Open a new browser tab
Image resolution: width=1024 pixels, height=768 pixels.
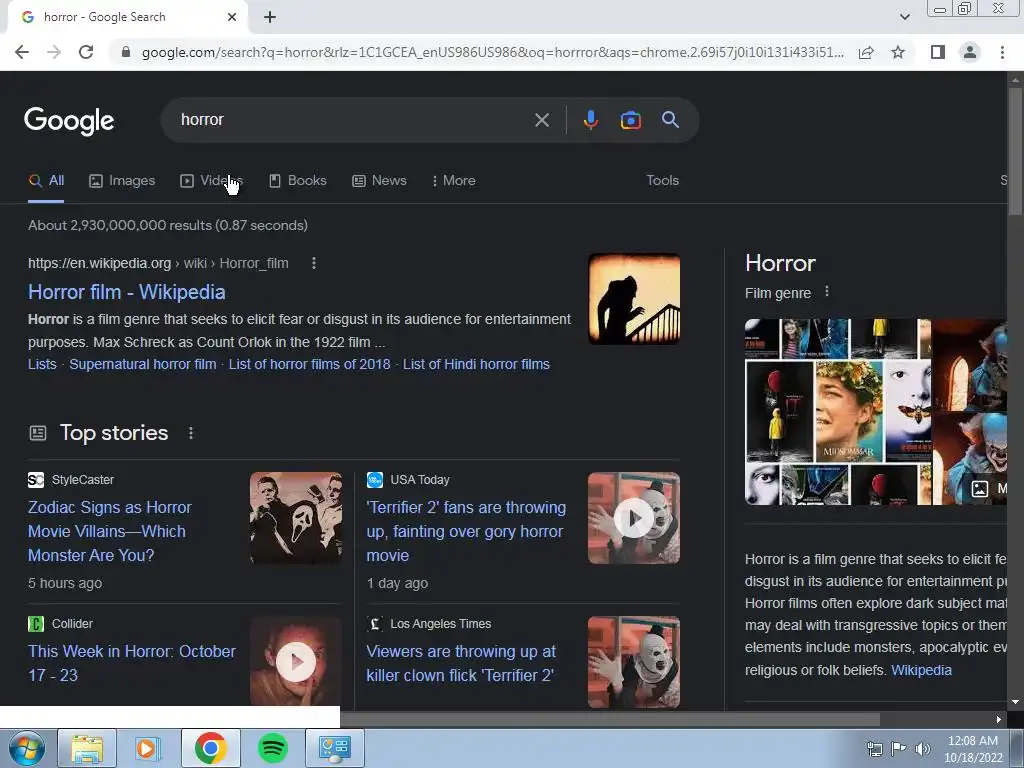coord(270,18)
